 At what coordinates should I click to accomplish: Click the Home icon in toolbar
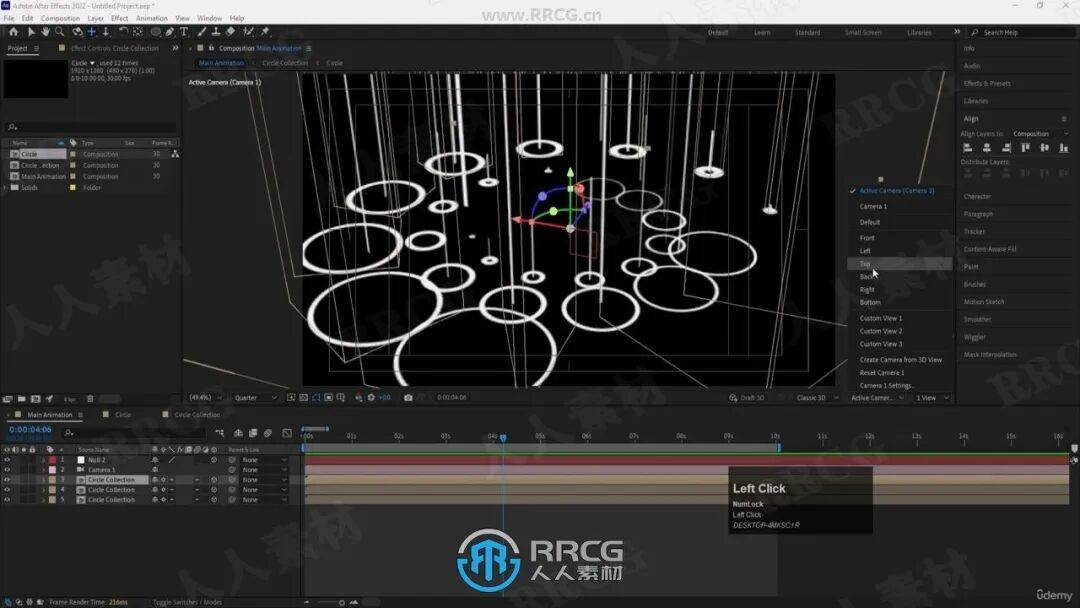point(13,32)
